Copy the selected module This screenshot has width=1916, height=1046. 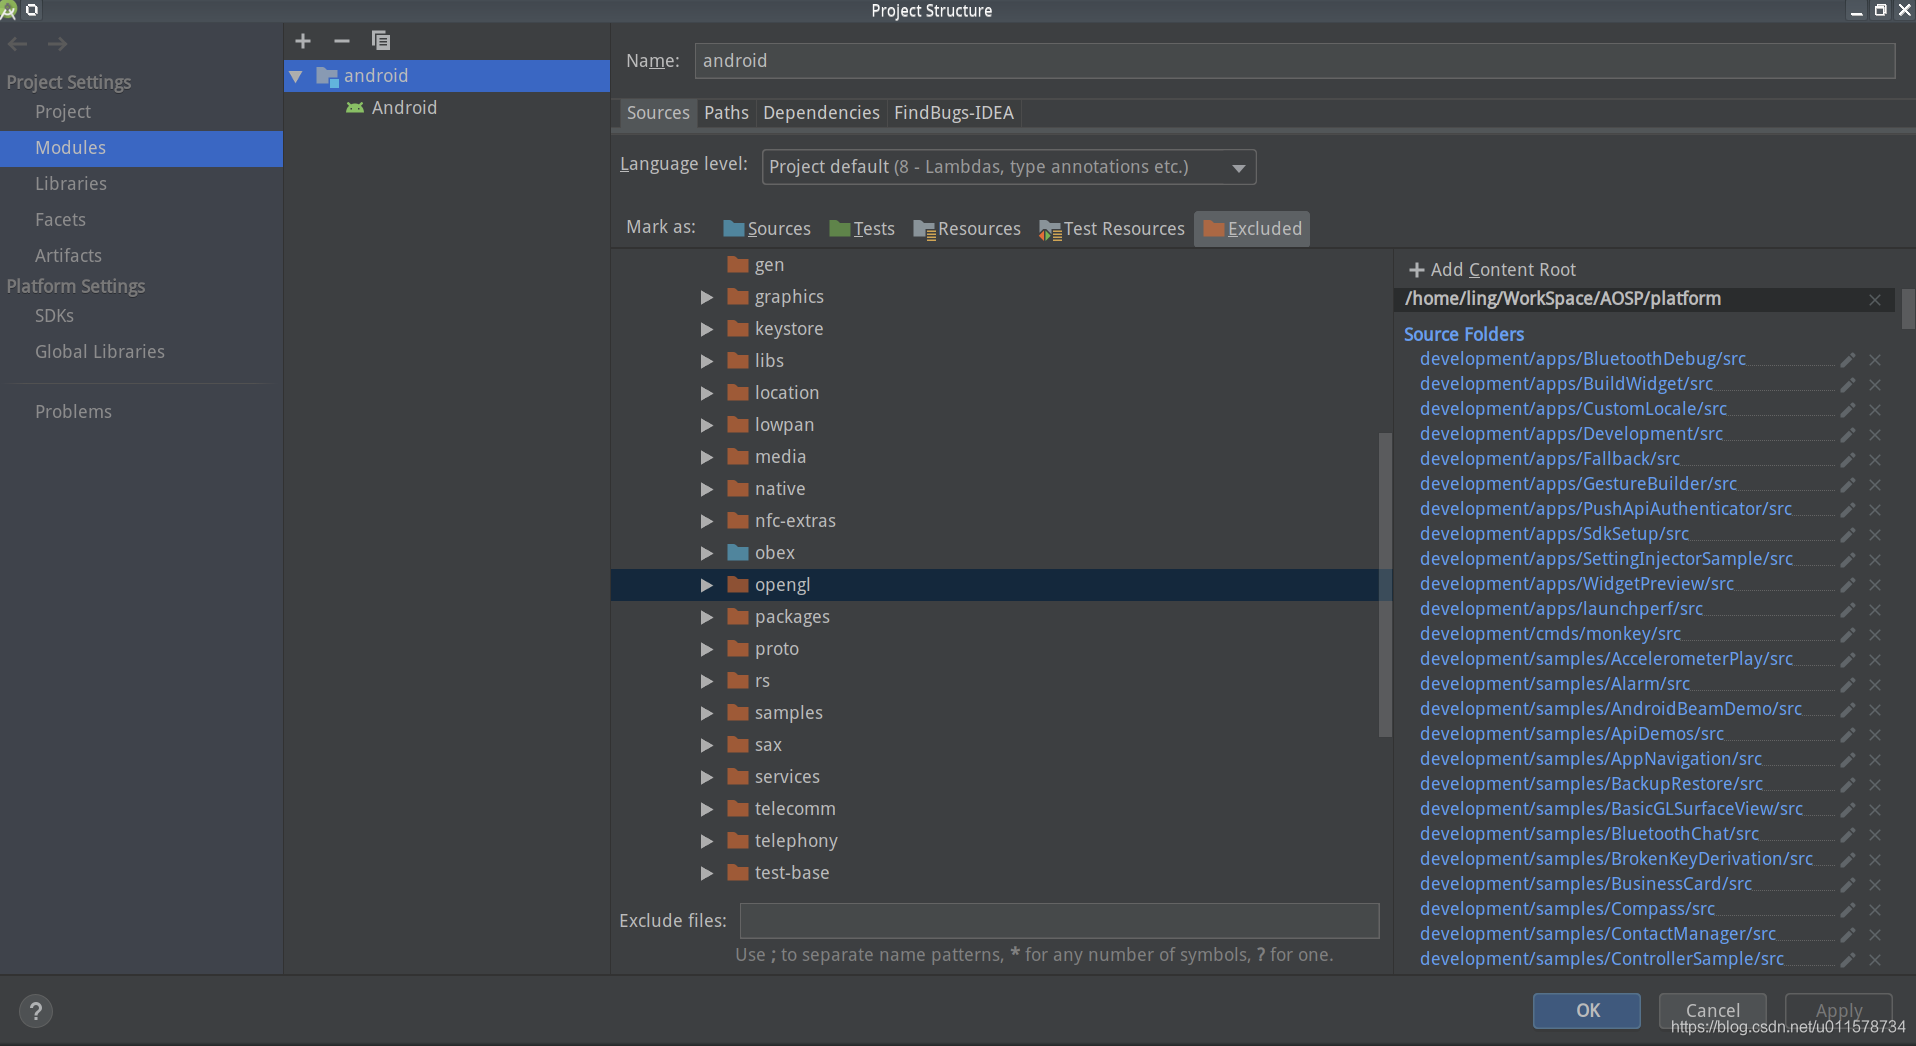381,41
